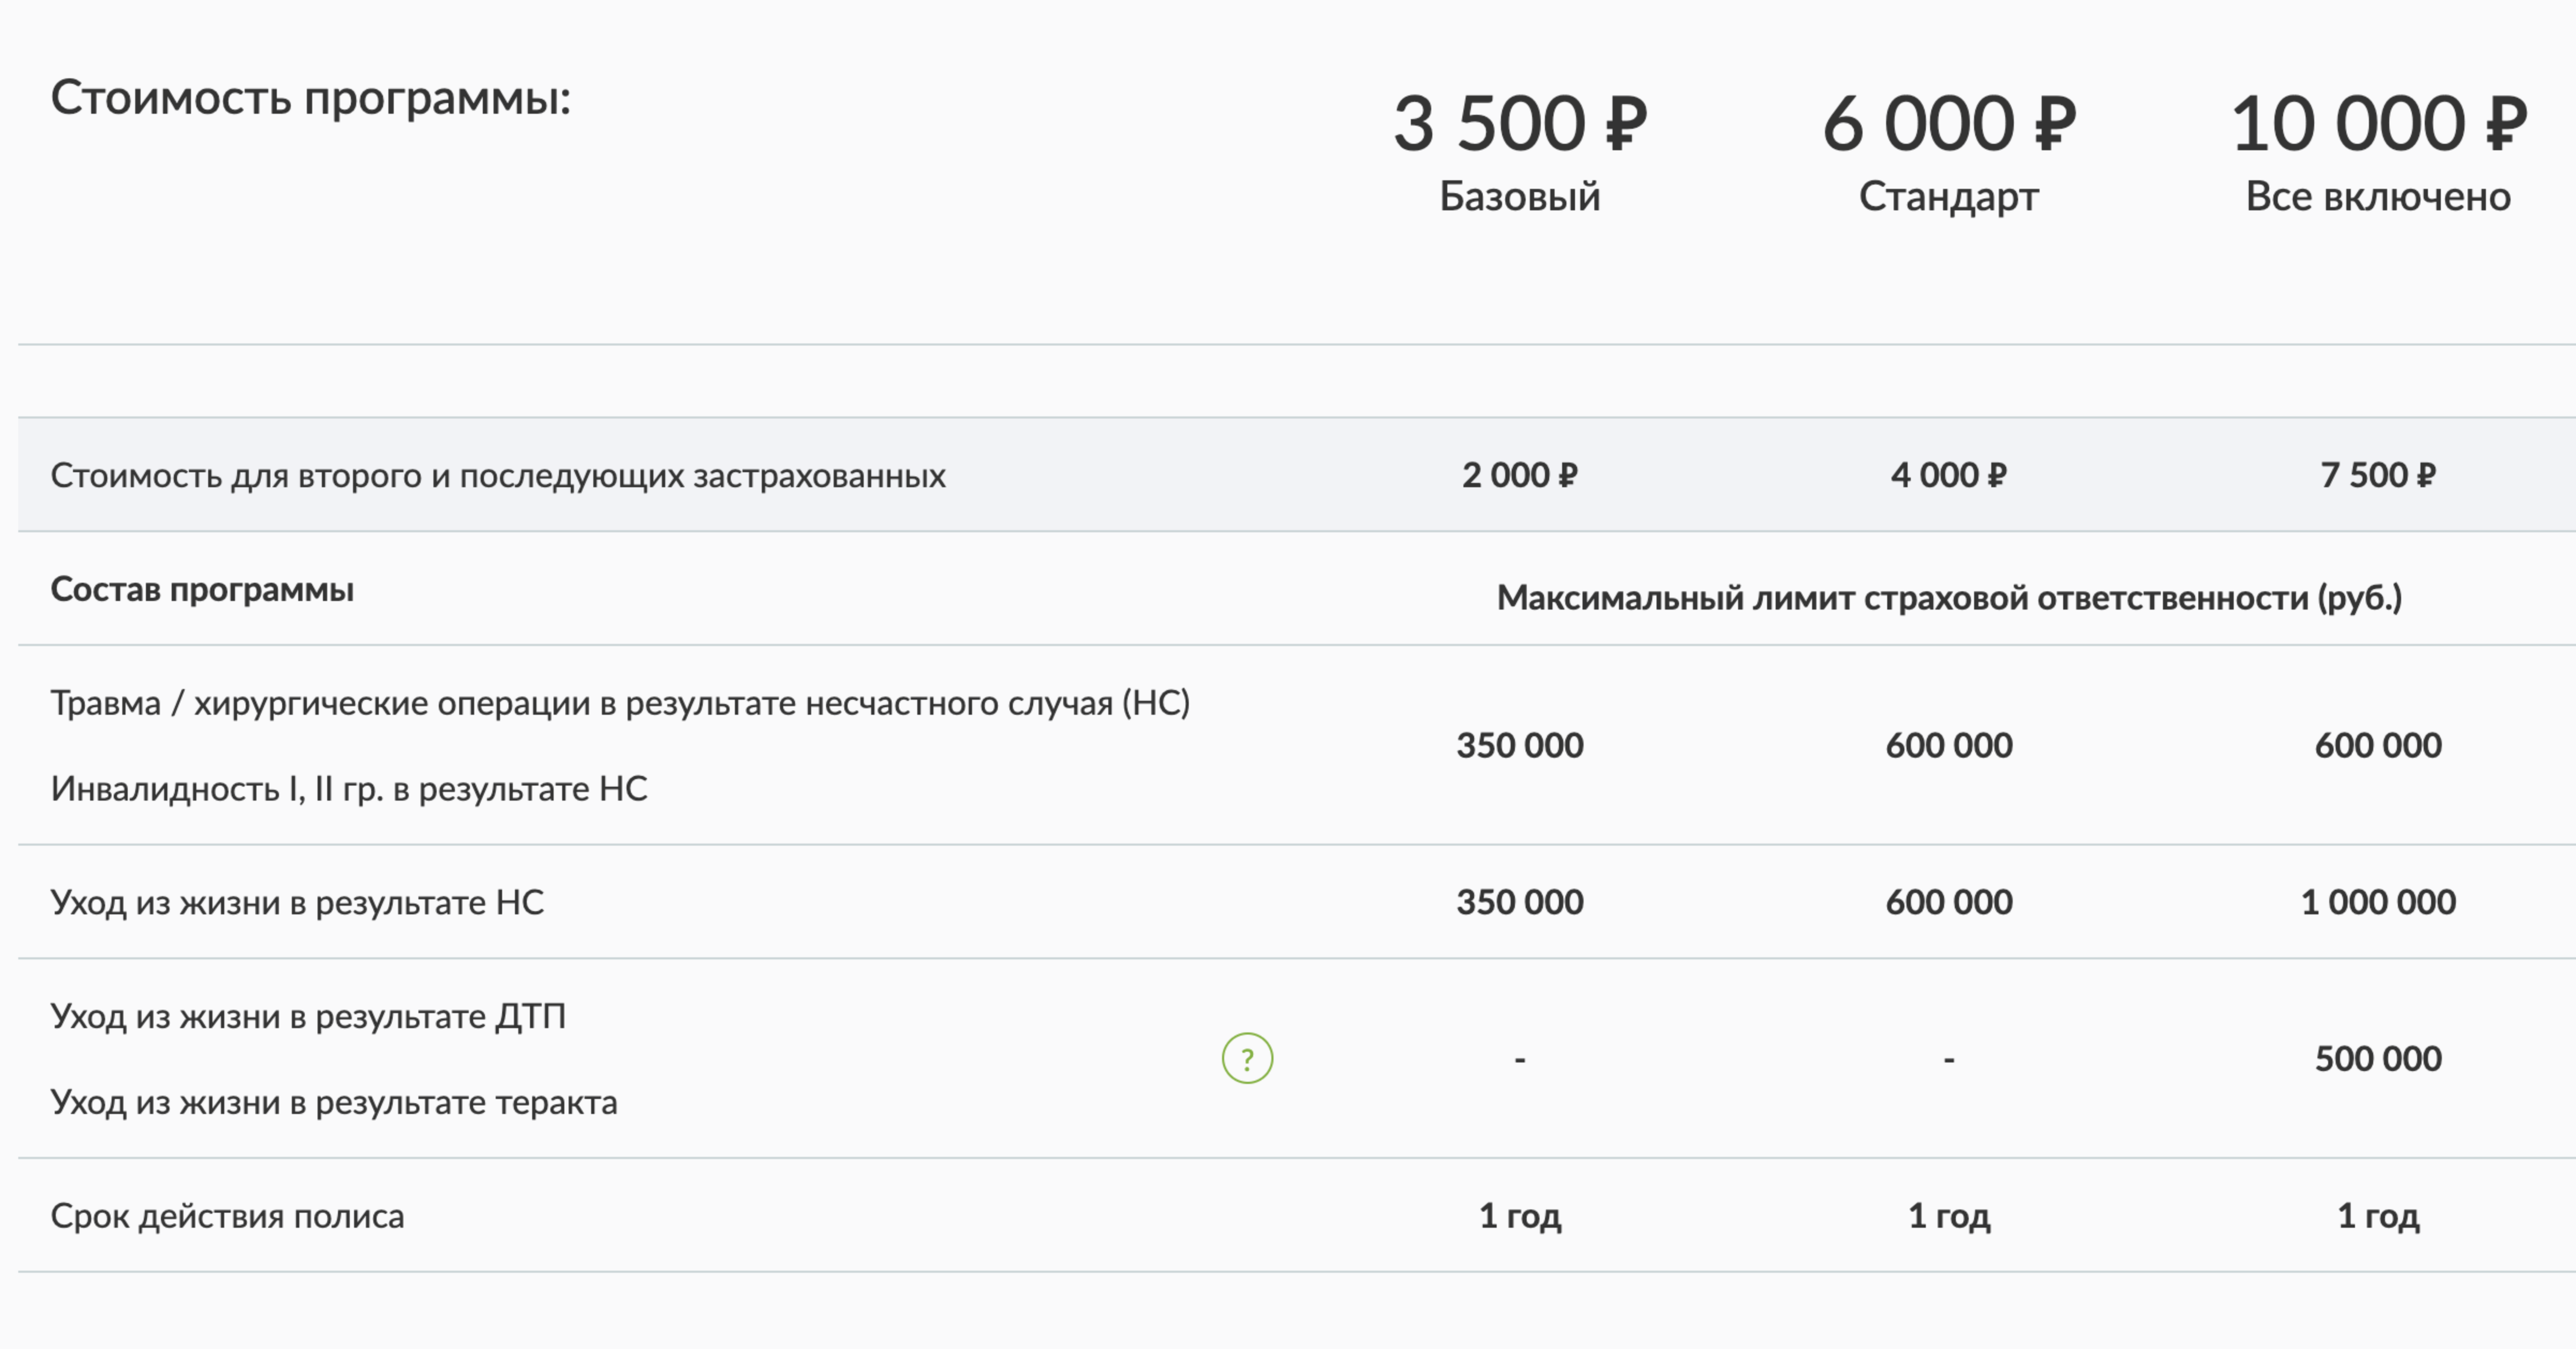This screenshot has width=2576, height=1349.
Task: Click the Стоимость программы heading
Action: click(x=311, y=99)
